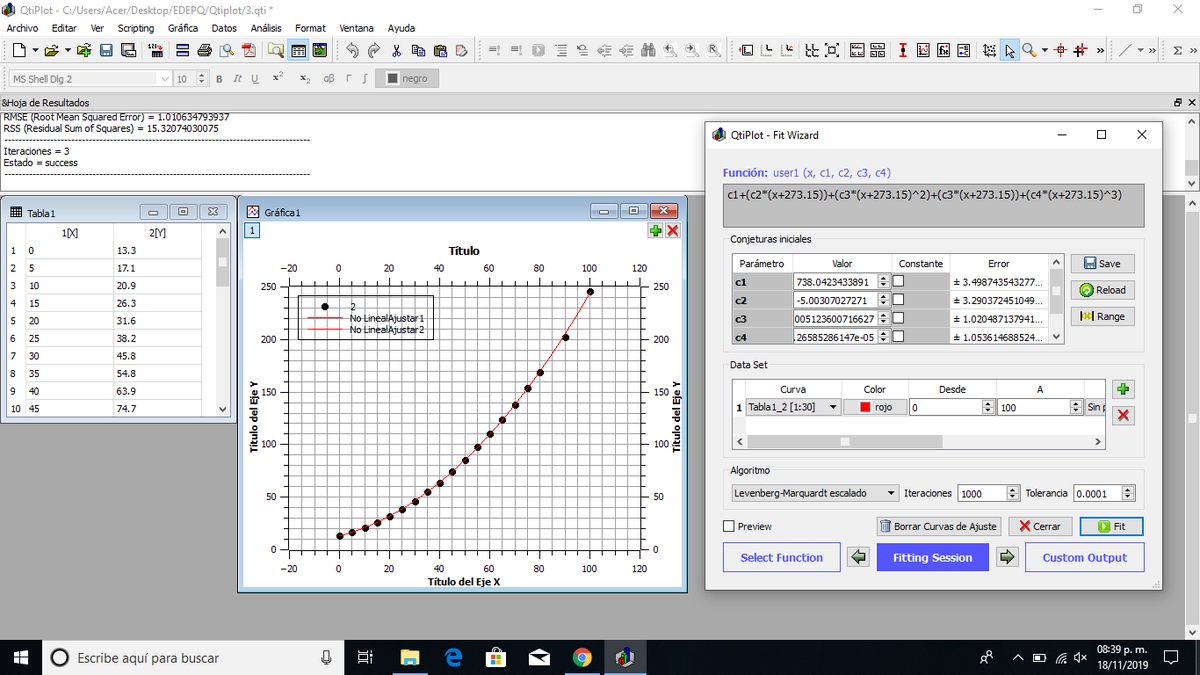The width and height of the screenshot is (1200, 675).
Task: Enable the Preview checkbox
Action: coord(729,526)
